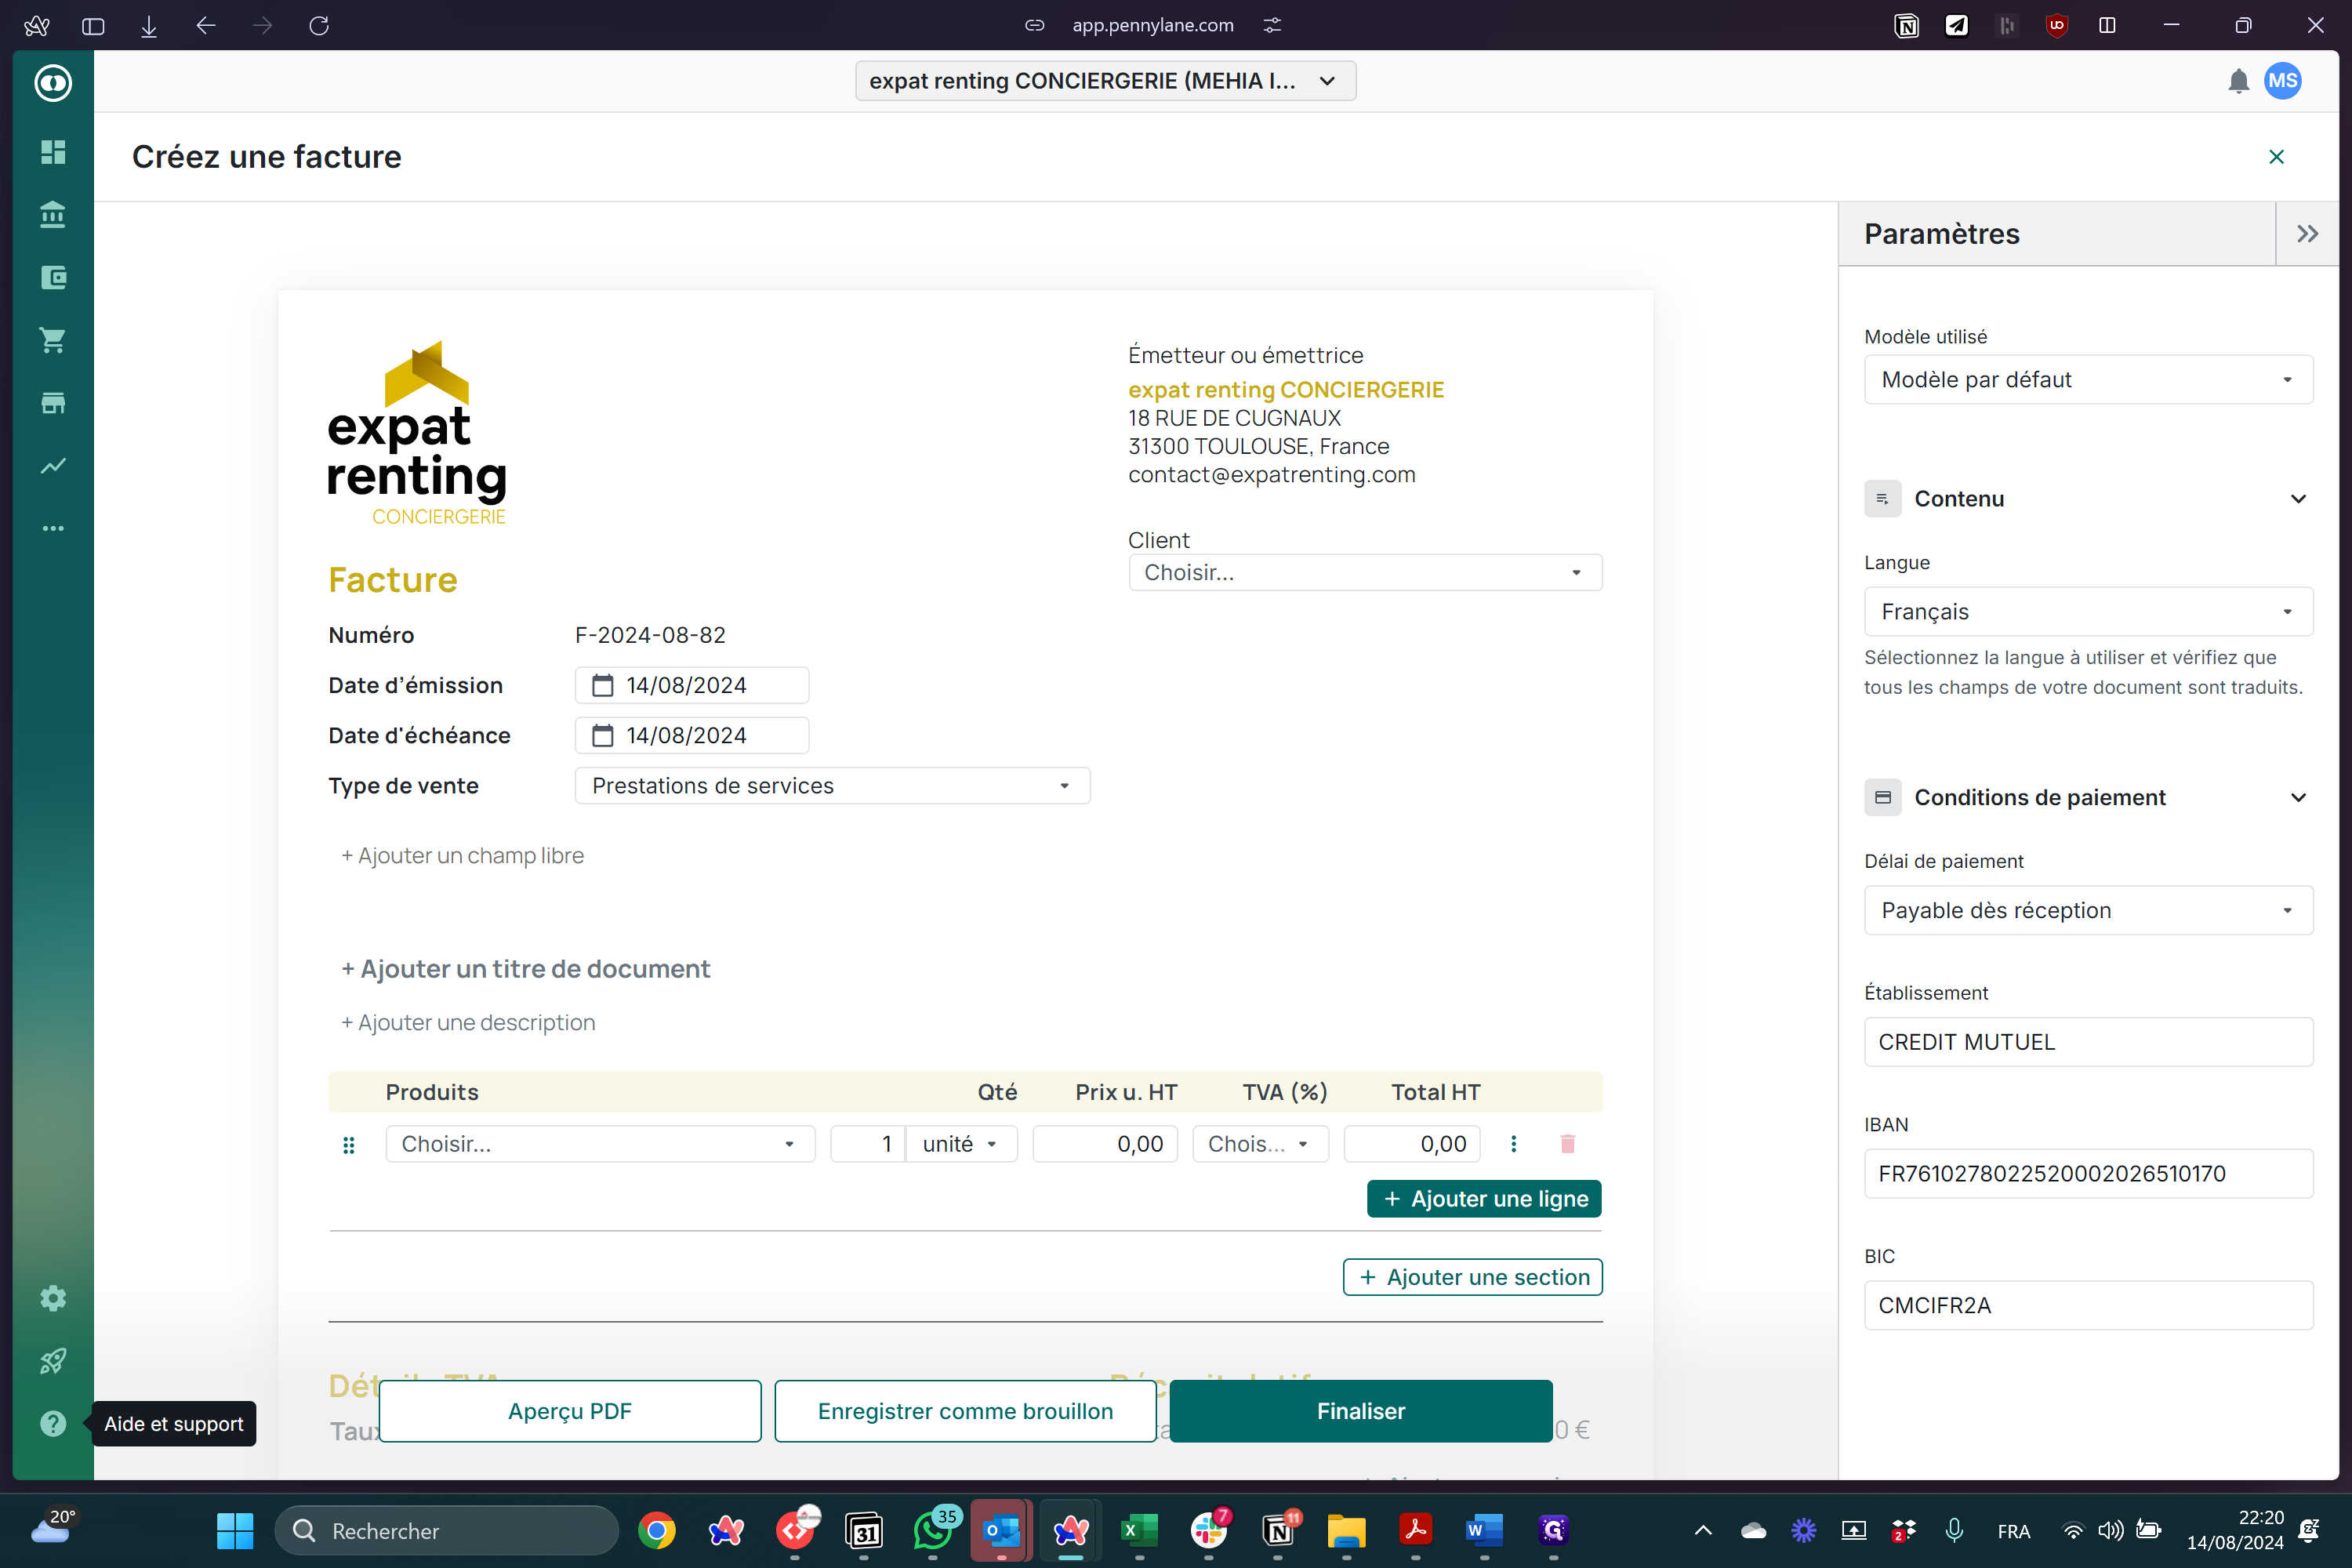Toggle the browser sidebar panel icon
The image size is (2352, 1568).
tap(93, 26)
